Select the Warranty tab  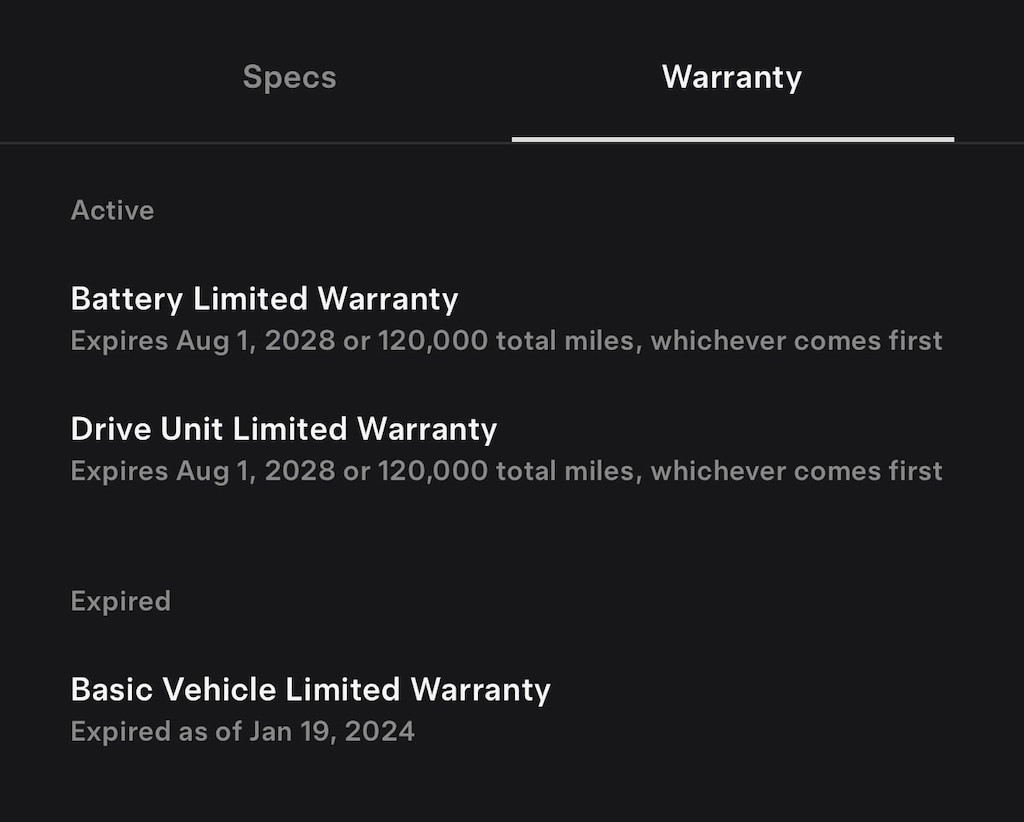click(731, 77)
